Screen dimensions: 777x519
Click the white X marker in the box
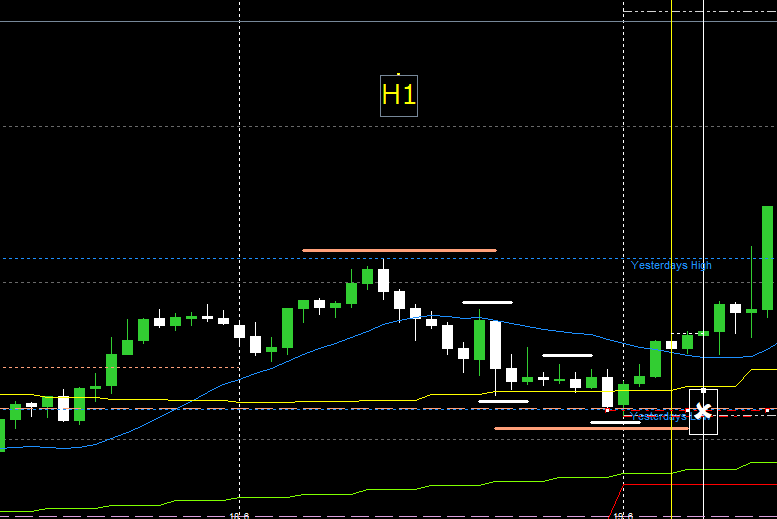coord(703,411)
